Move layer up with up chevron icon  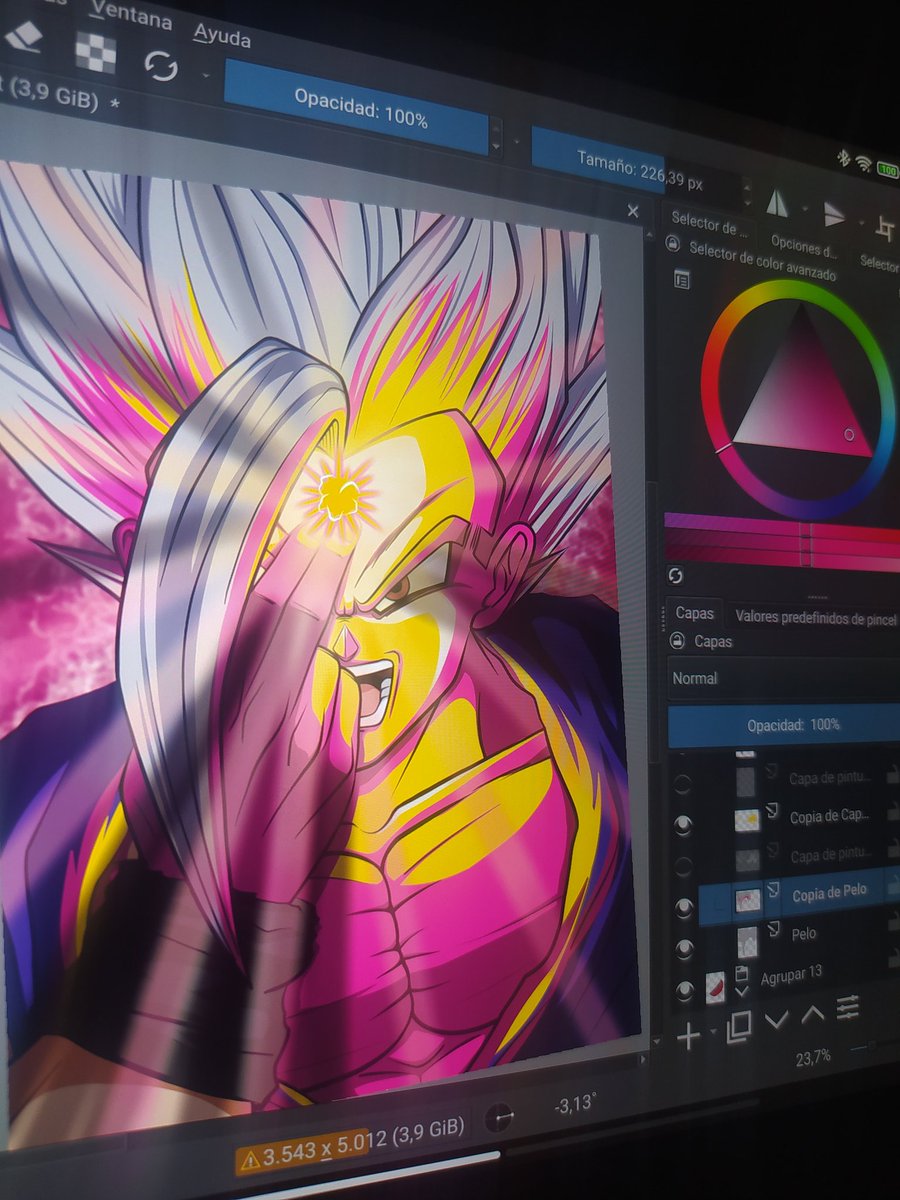[x=812, y=1013]
